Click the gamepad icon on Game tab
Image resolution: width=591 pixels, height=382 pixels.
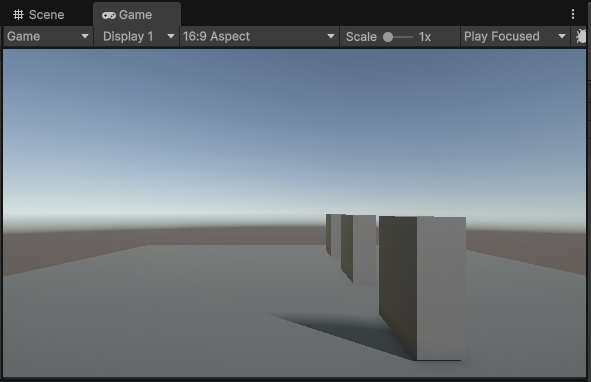pos(109,15)
